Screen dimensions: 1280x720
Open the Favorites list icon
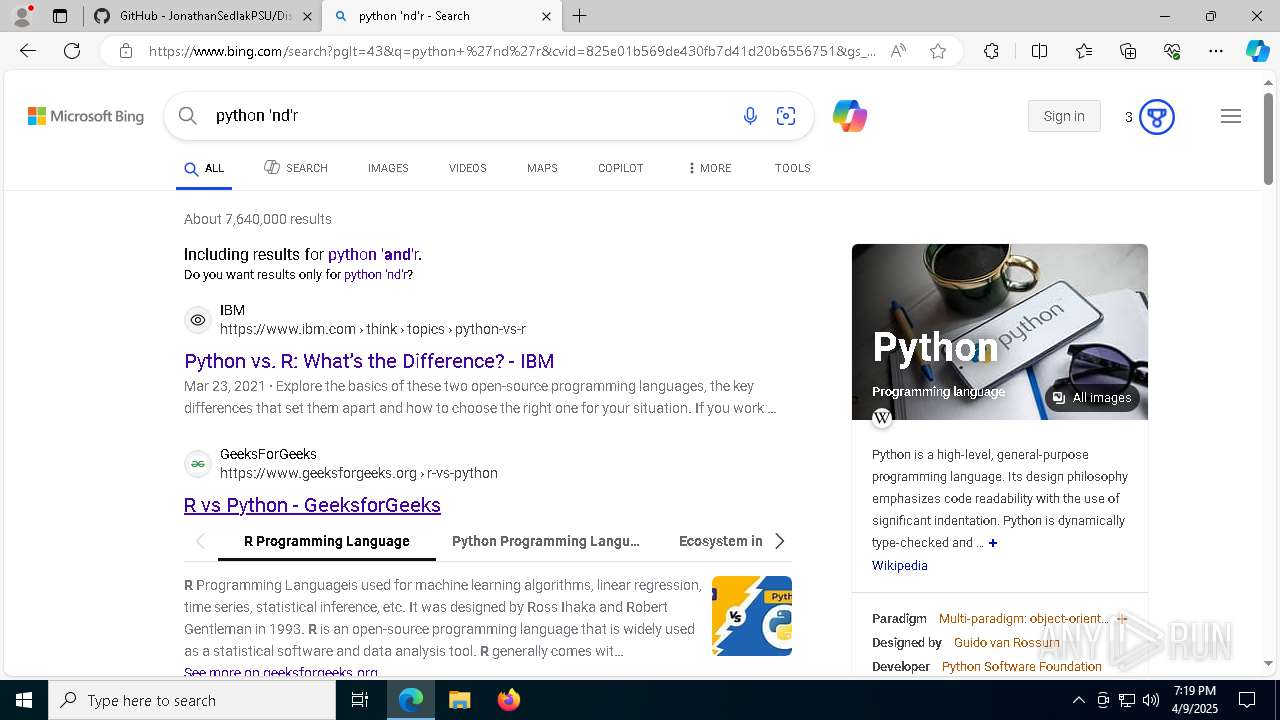(1084, 51)
